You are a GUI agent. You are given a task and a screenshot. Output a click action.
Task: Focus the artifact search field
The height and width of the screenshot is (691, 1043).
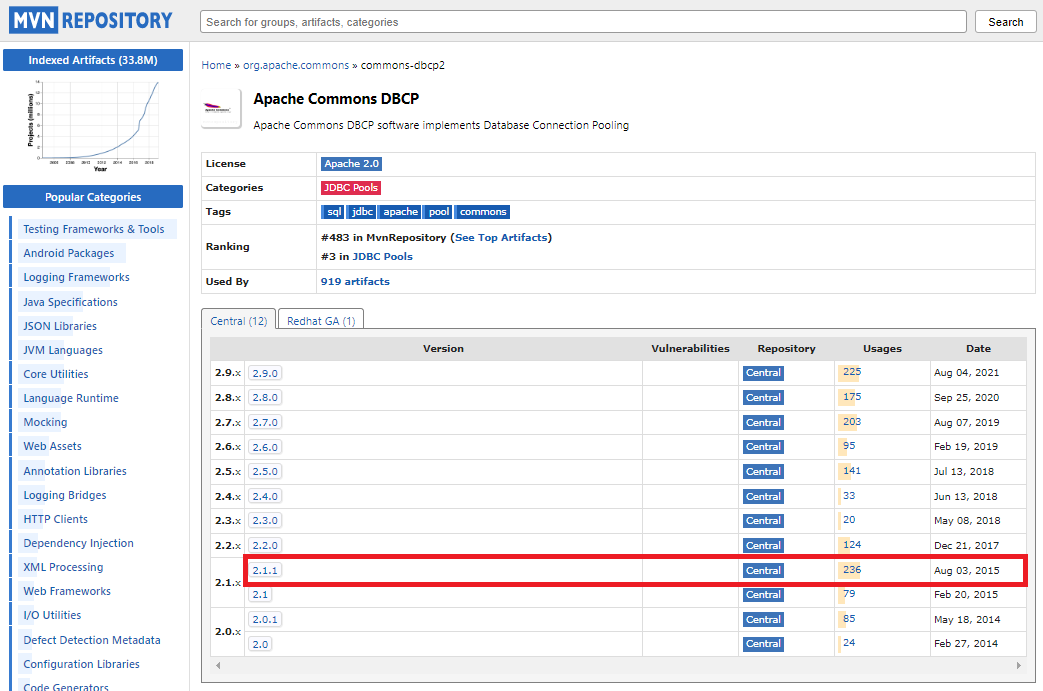(x=583, y=22)
